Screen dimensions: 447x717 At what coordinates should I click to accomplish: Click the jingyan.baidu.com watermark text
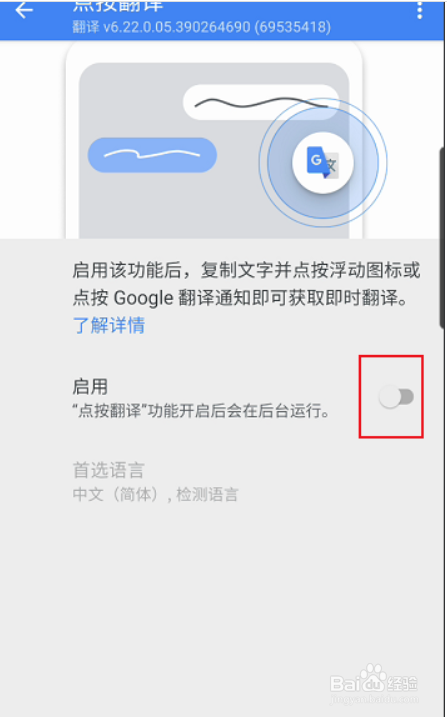point(374,699)
